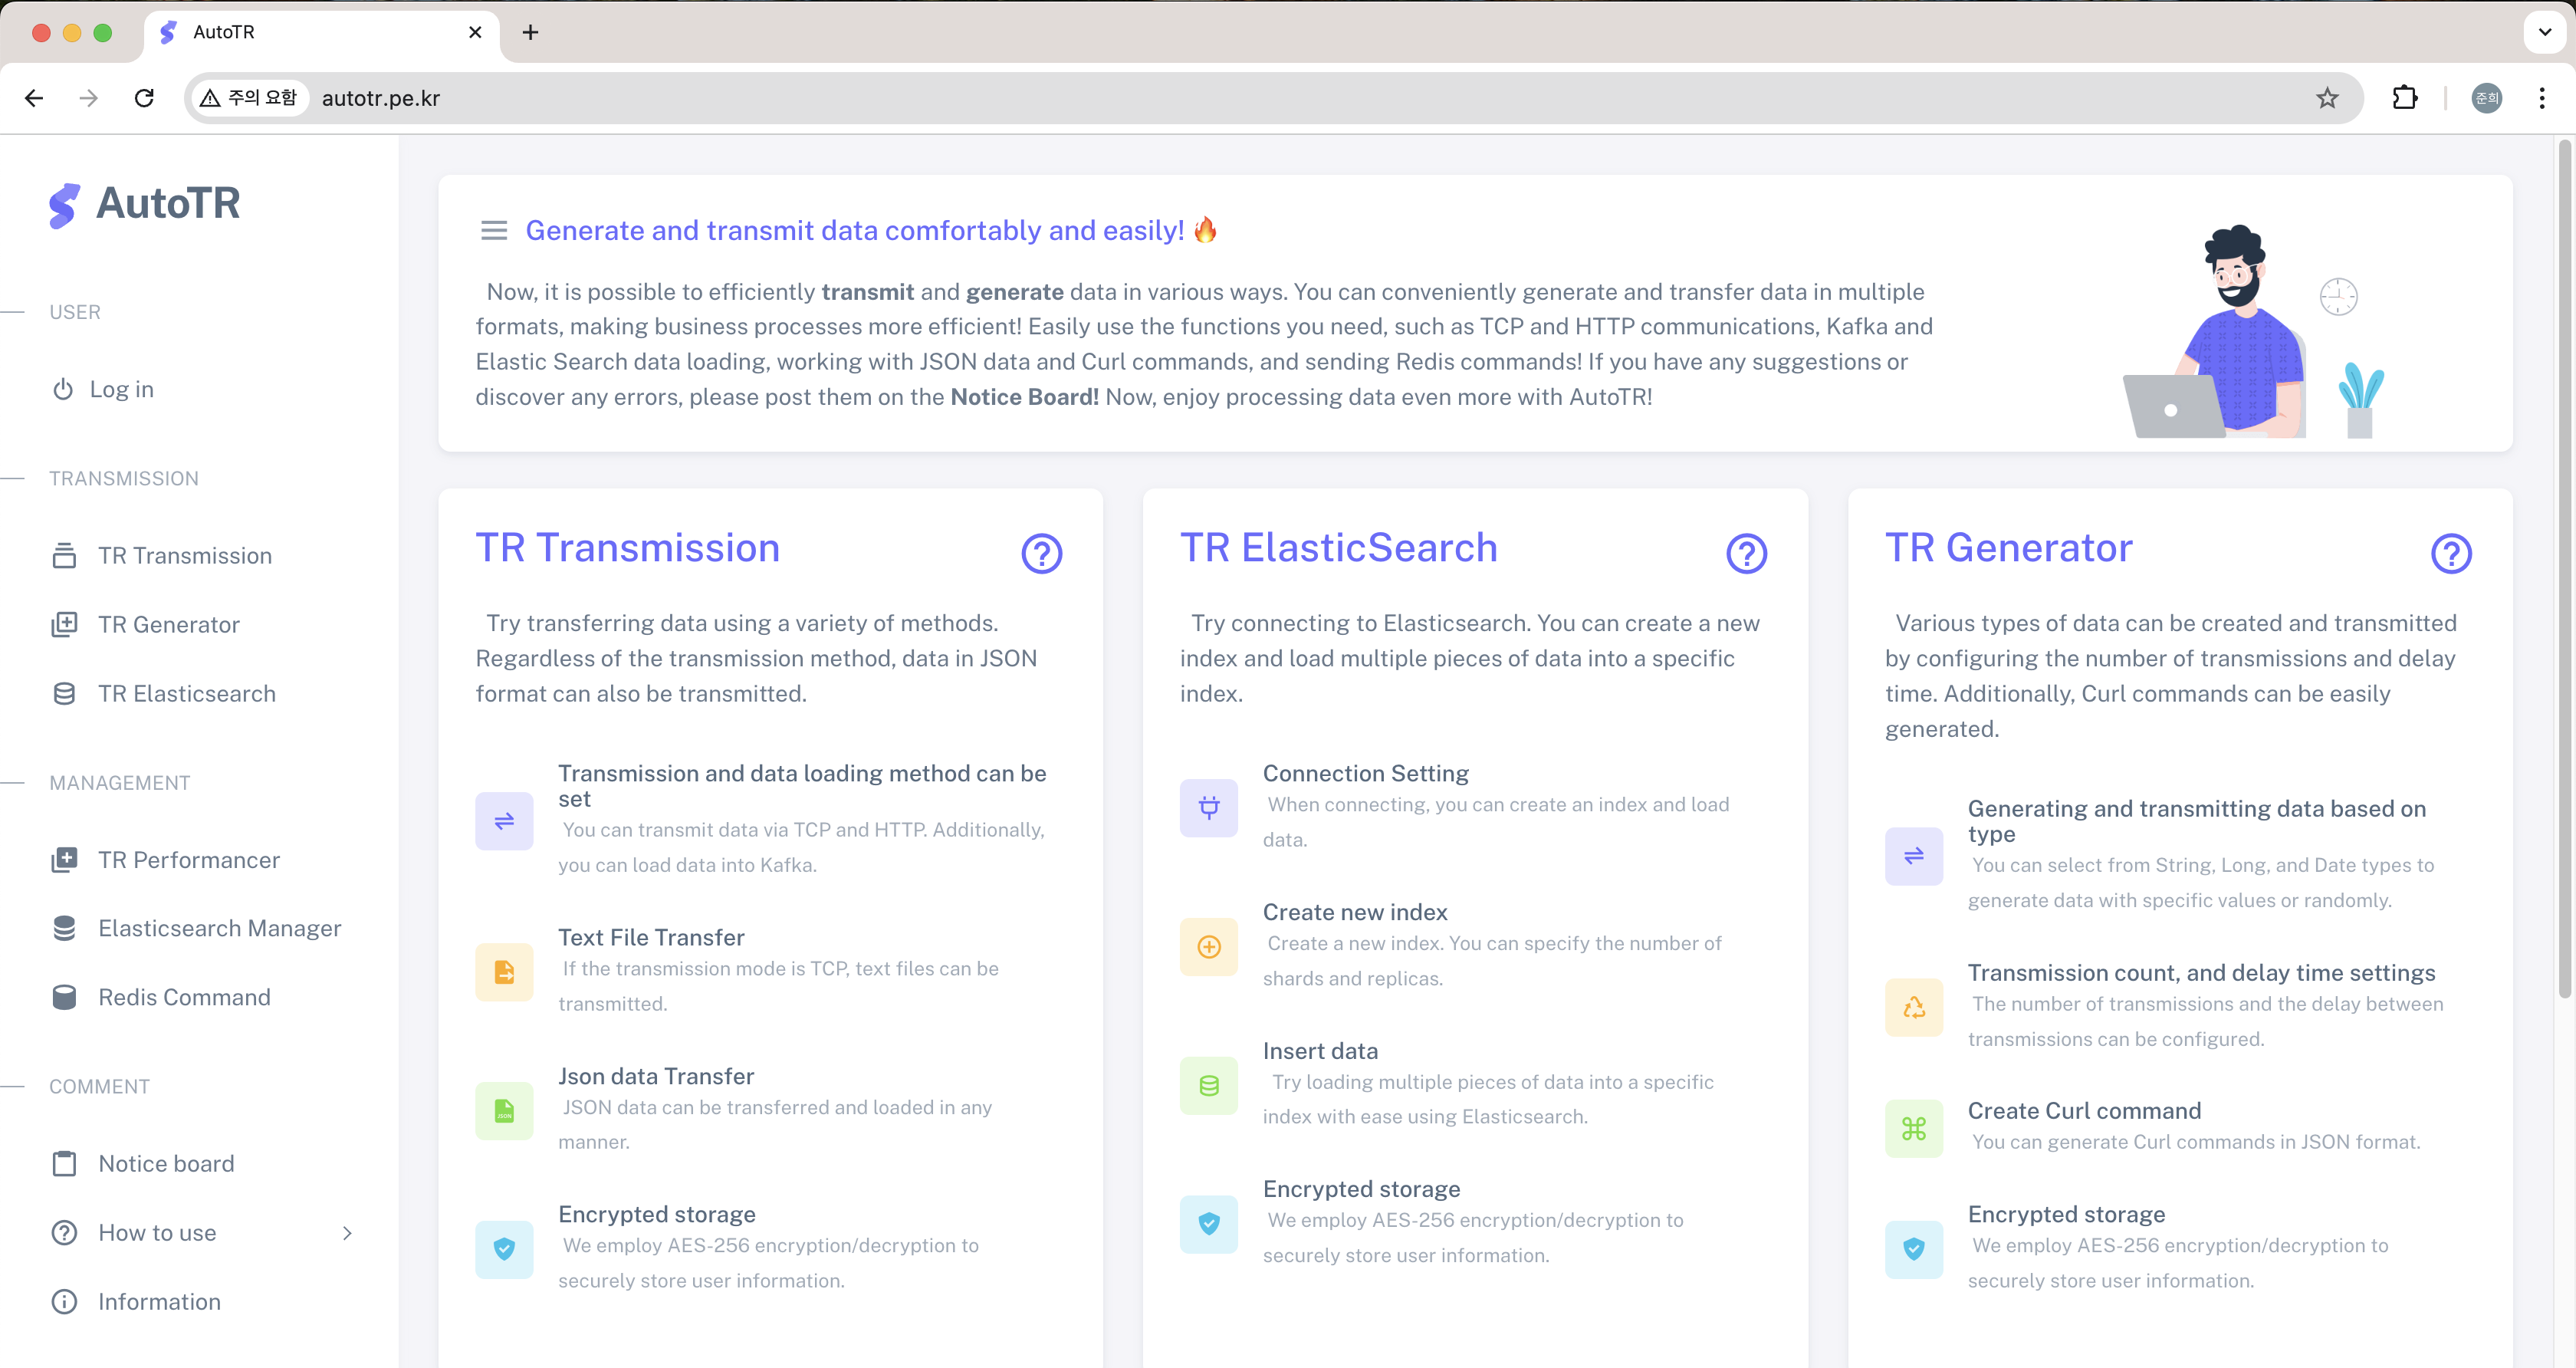Open help icon on TR Transmission card
The image size is (2576, 1368).
[x=1041, y=553]
